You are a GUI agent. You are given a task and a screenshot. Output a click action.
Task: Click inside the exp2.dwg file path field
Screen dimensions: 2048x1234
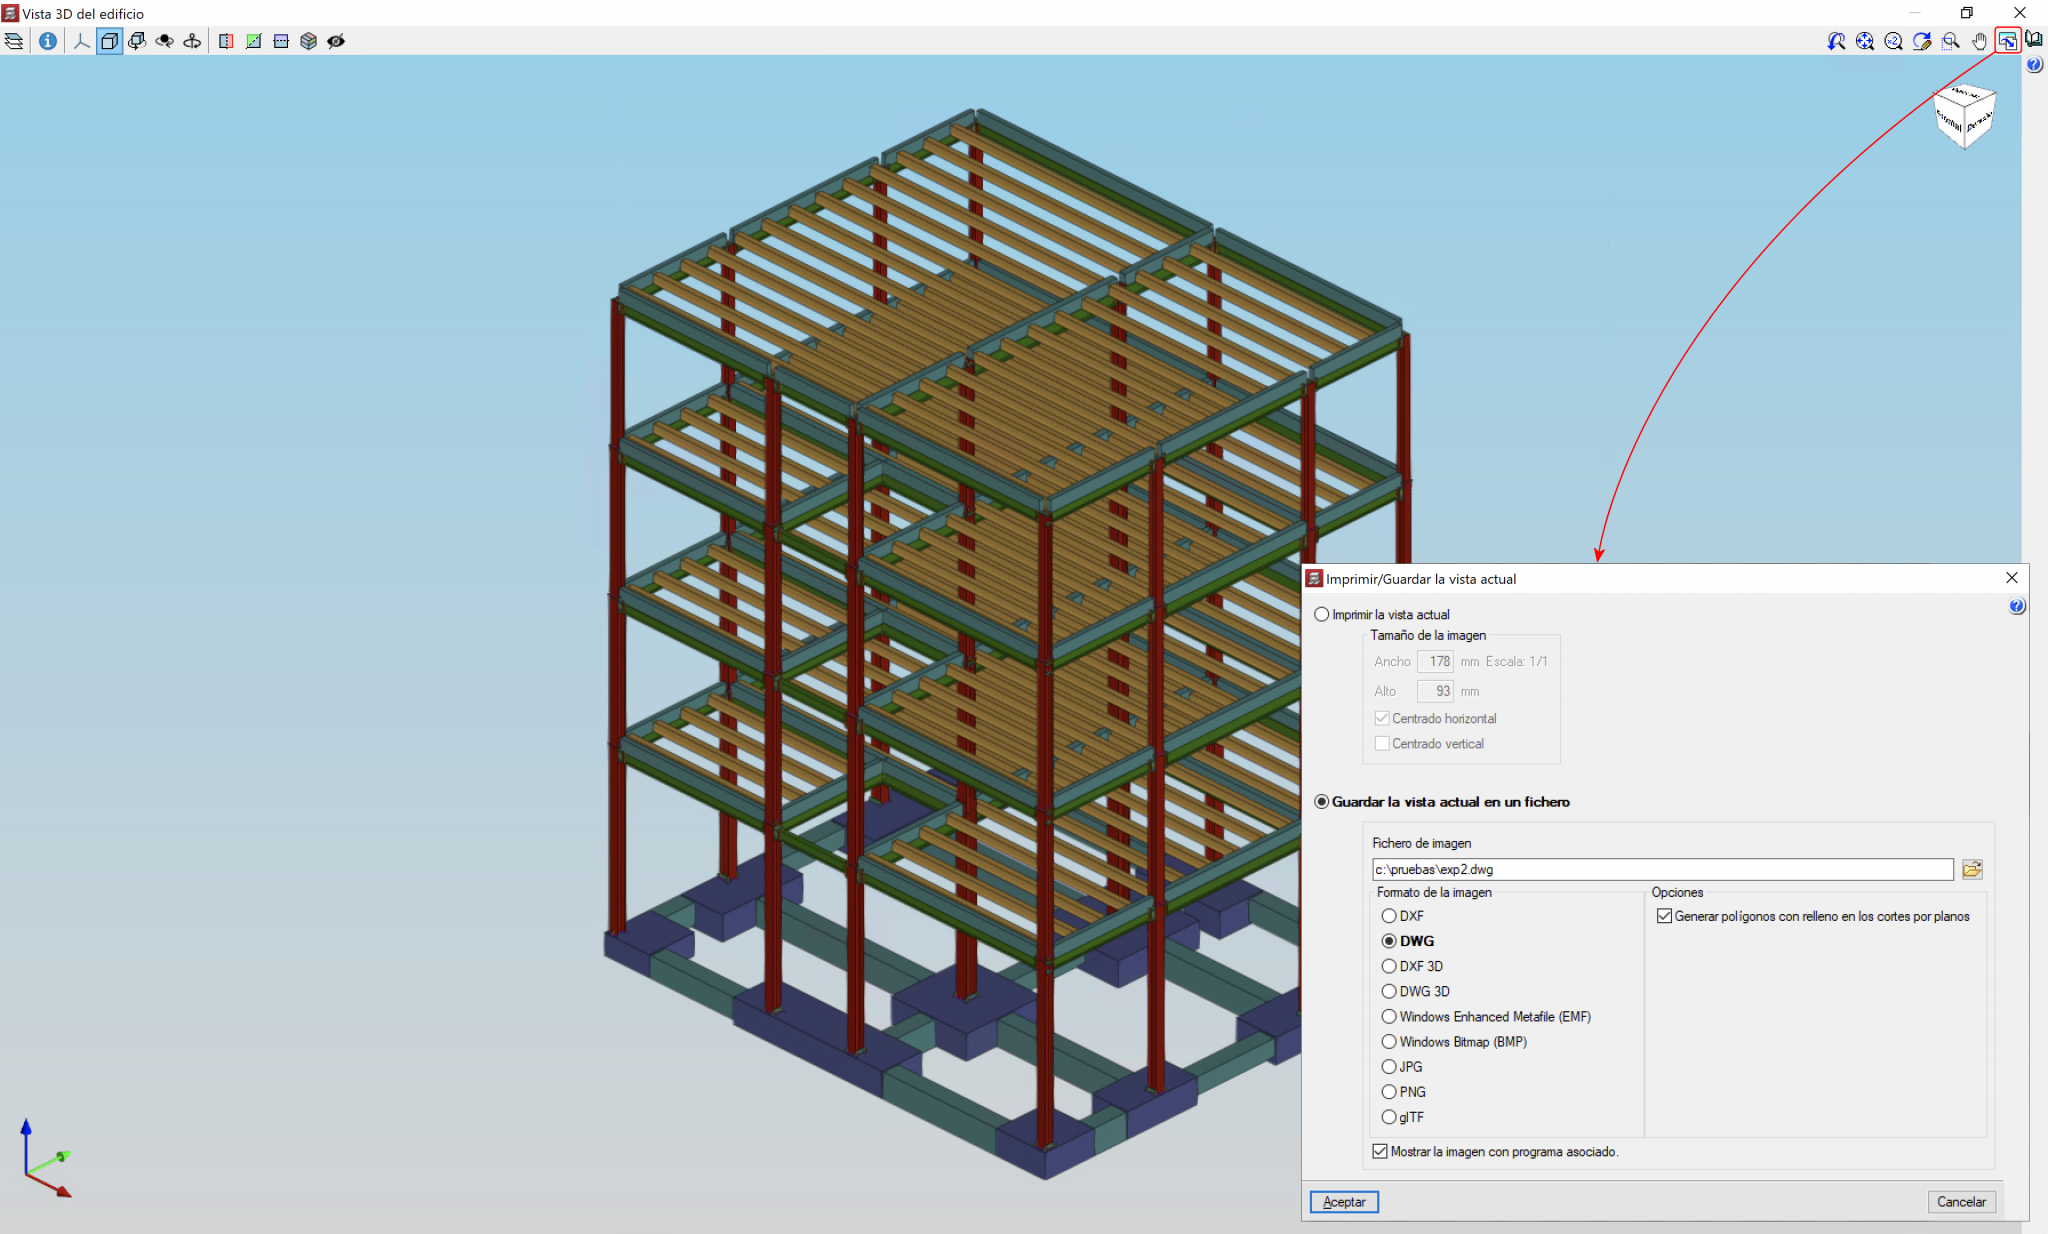pyautogui.click(x=1600, y=869)
